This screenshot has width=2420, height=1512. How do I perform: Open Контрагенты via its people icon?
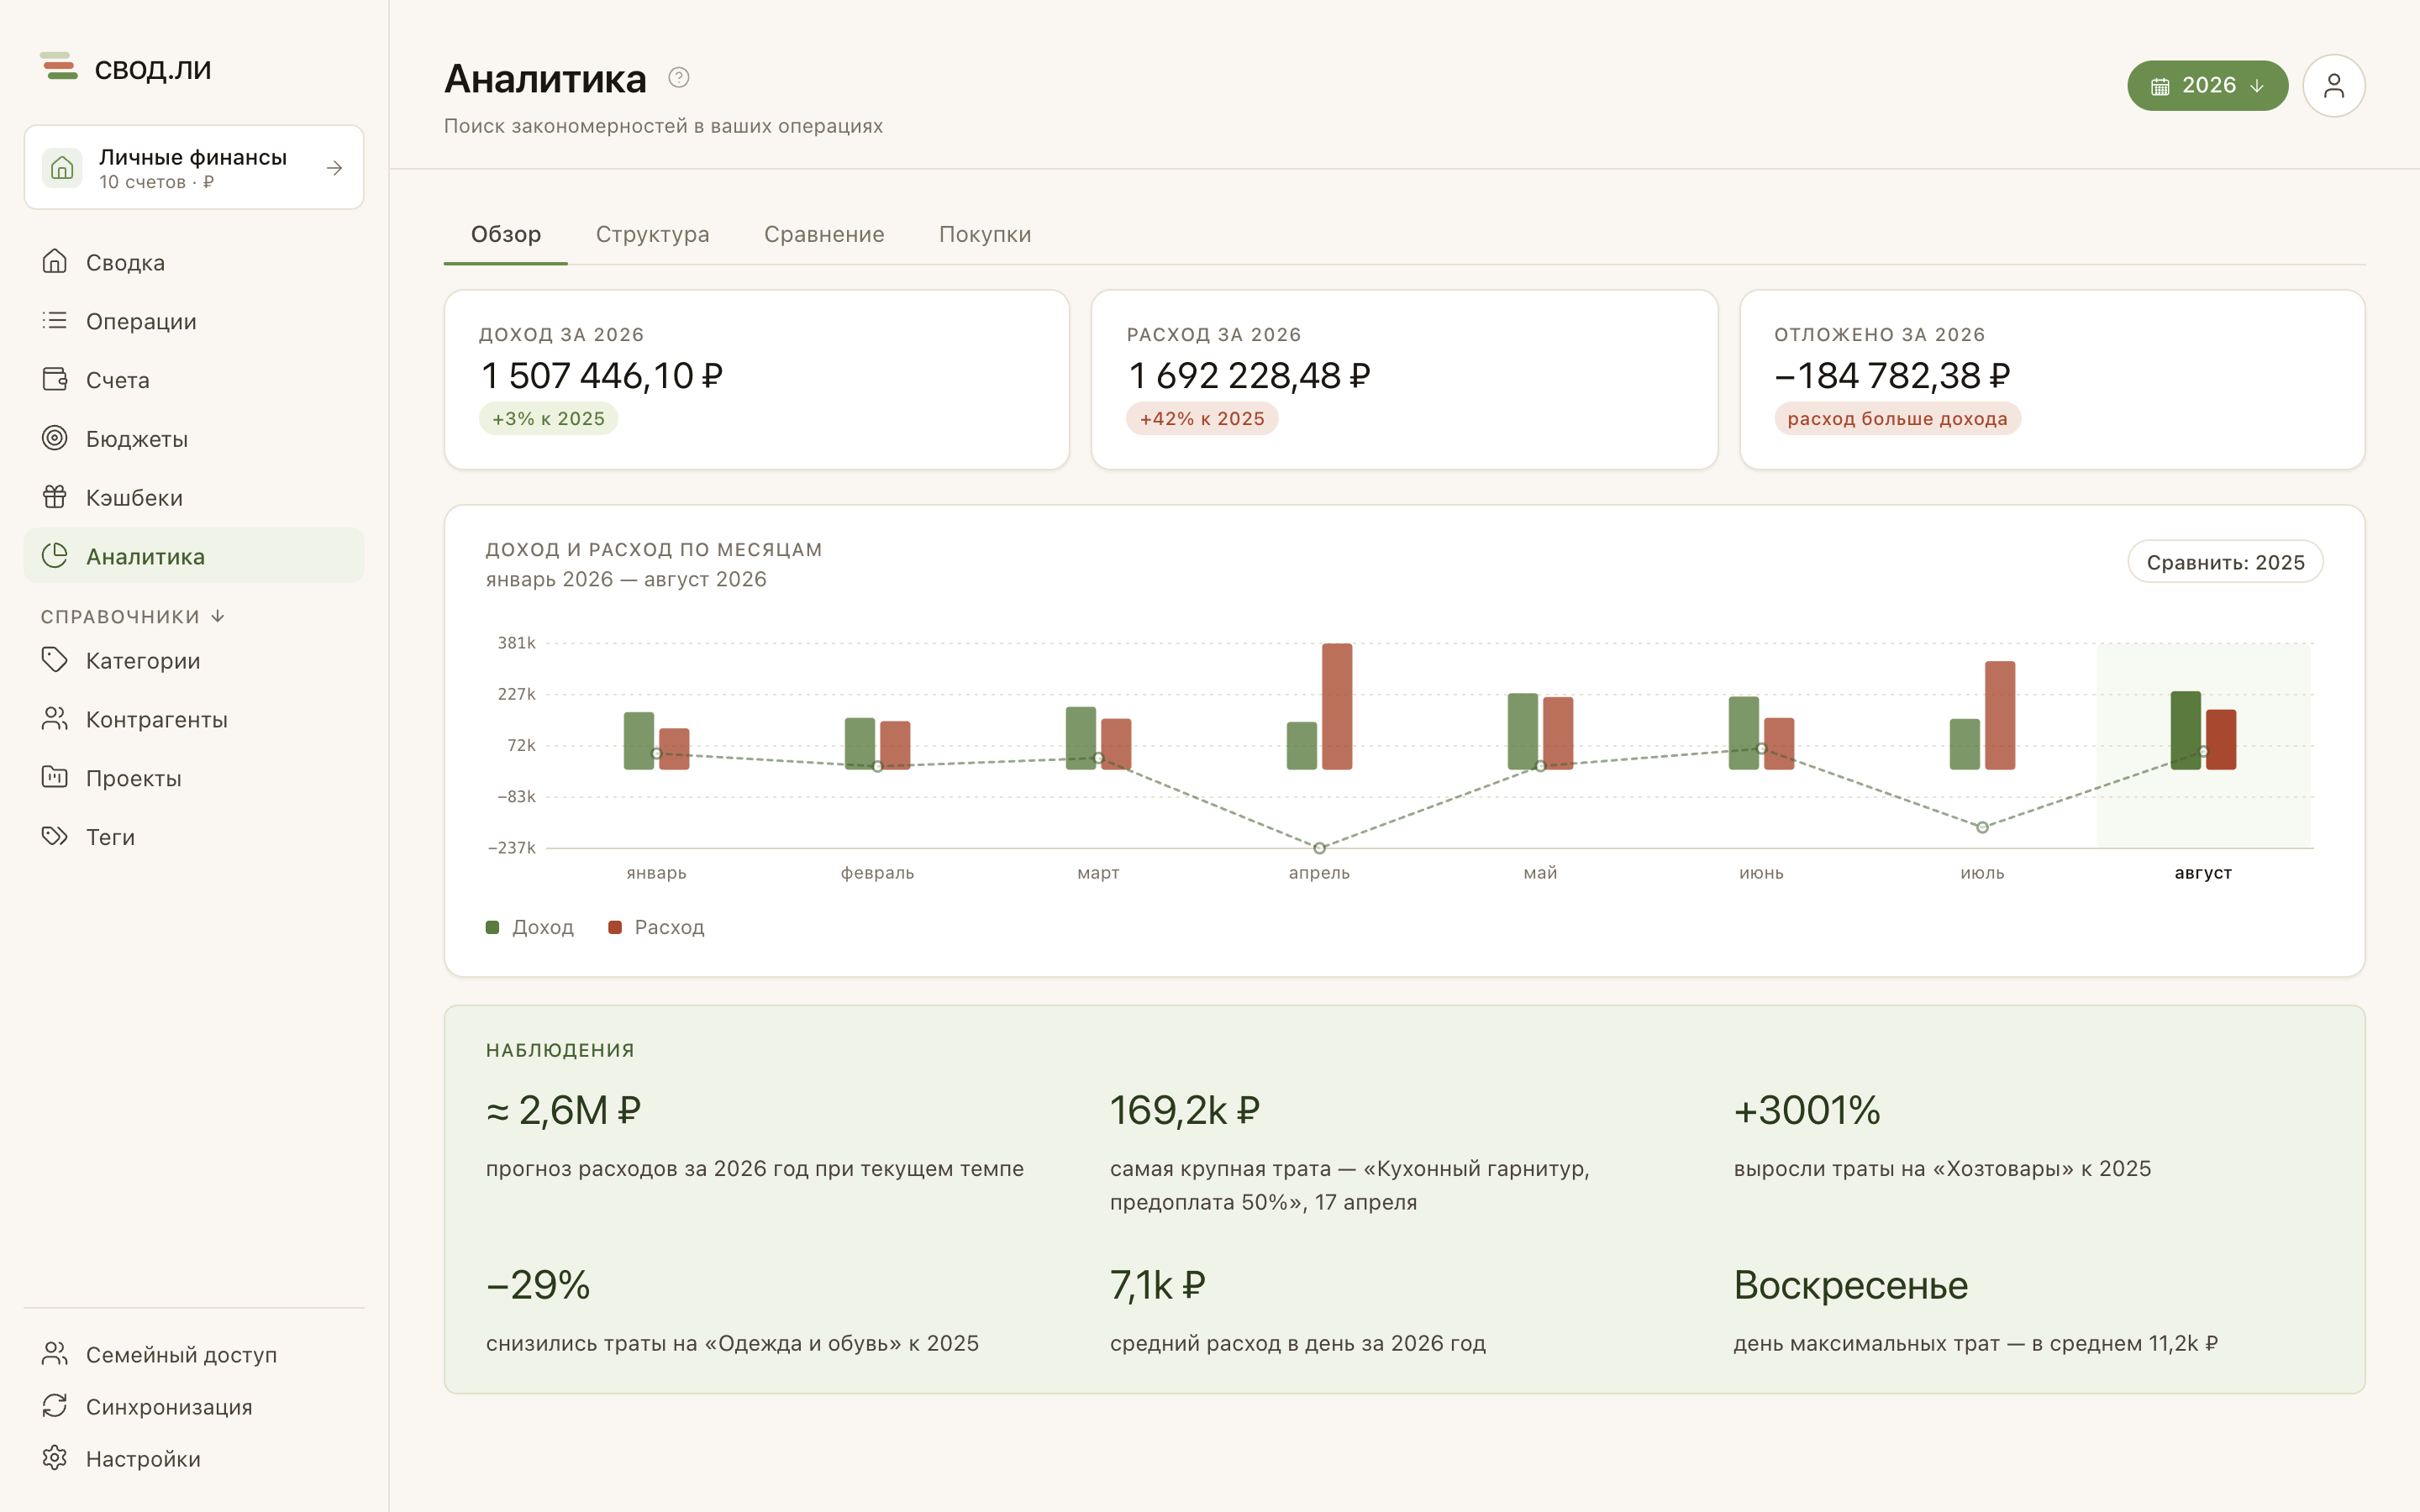pyautogui.click(x=55, y=719)
